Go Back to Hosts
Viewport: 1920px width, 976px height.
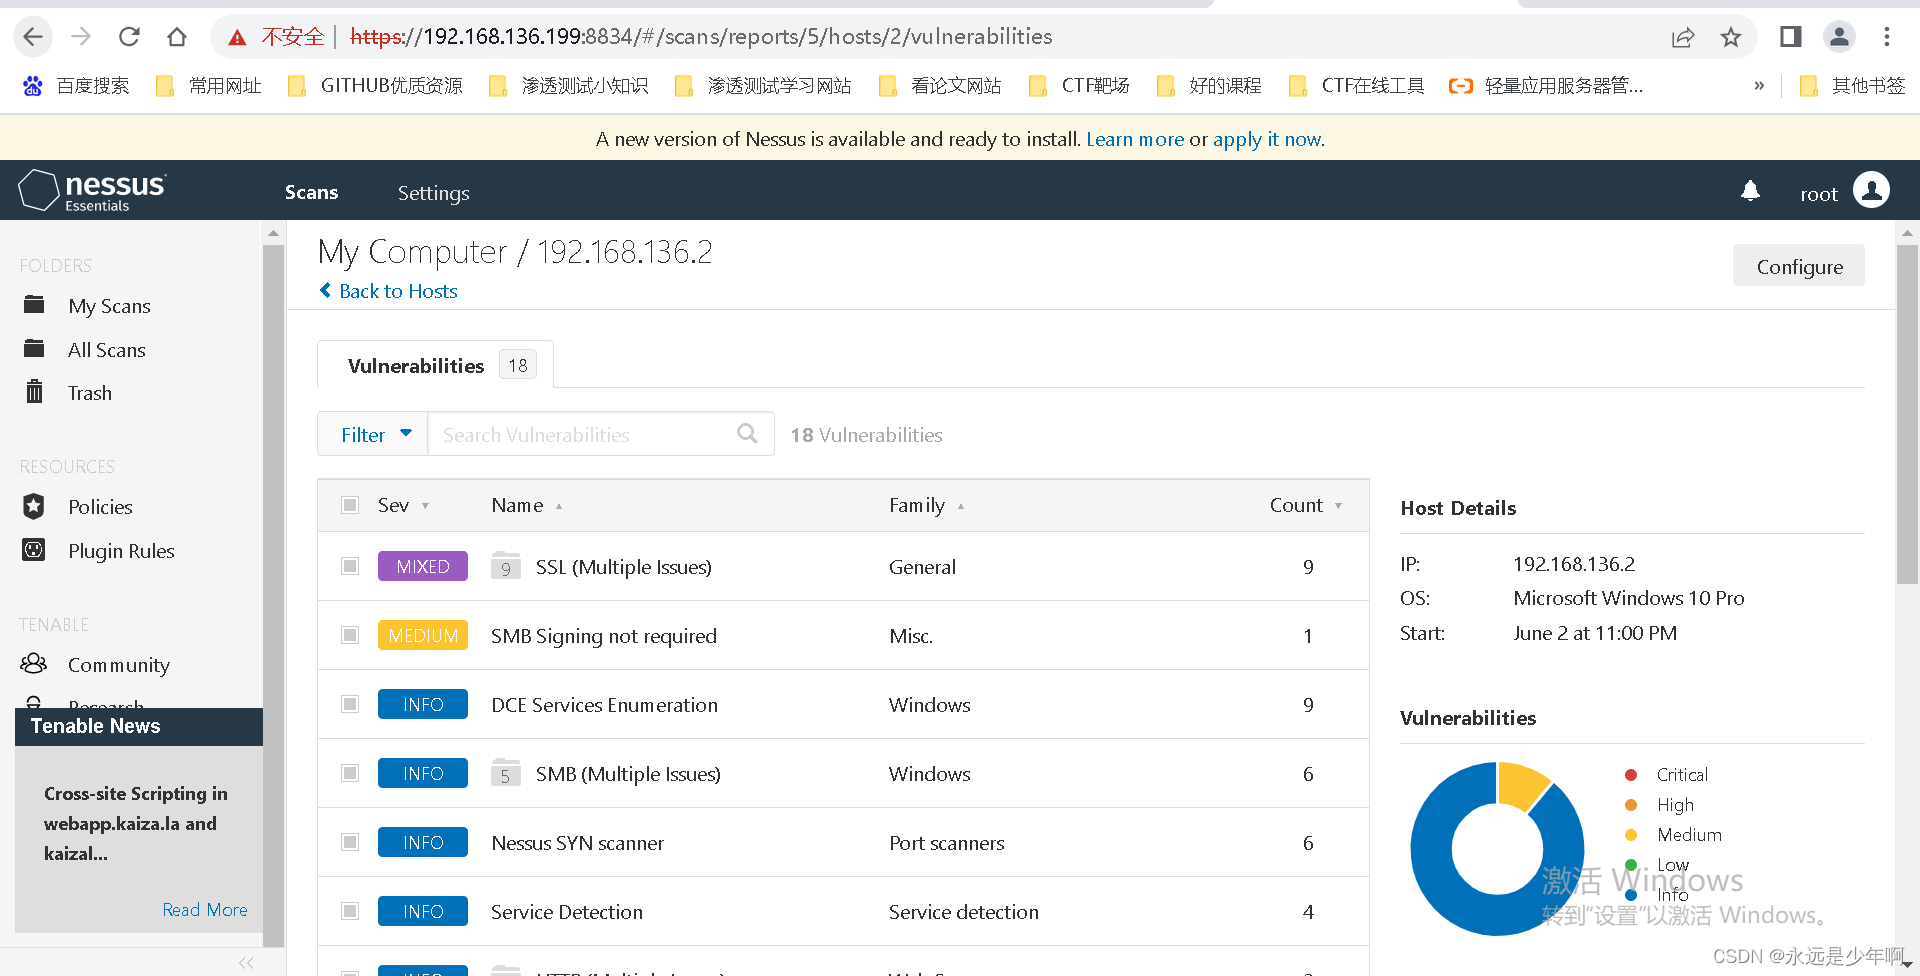(388, 291)
